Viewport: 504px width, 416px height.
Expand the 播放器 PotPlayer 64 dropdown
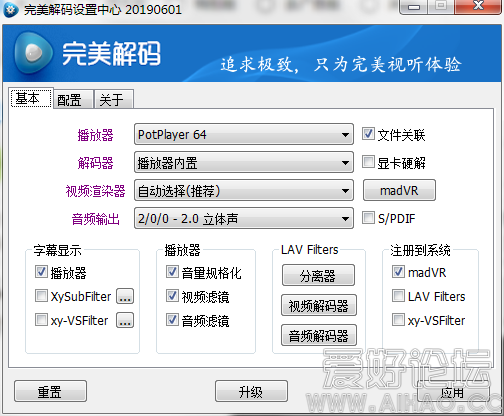tap(244, 134)
